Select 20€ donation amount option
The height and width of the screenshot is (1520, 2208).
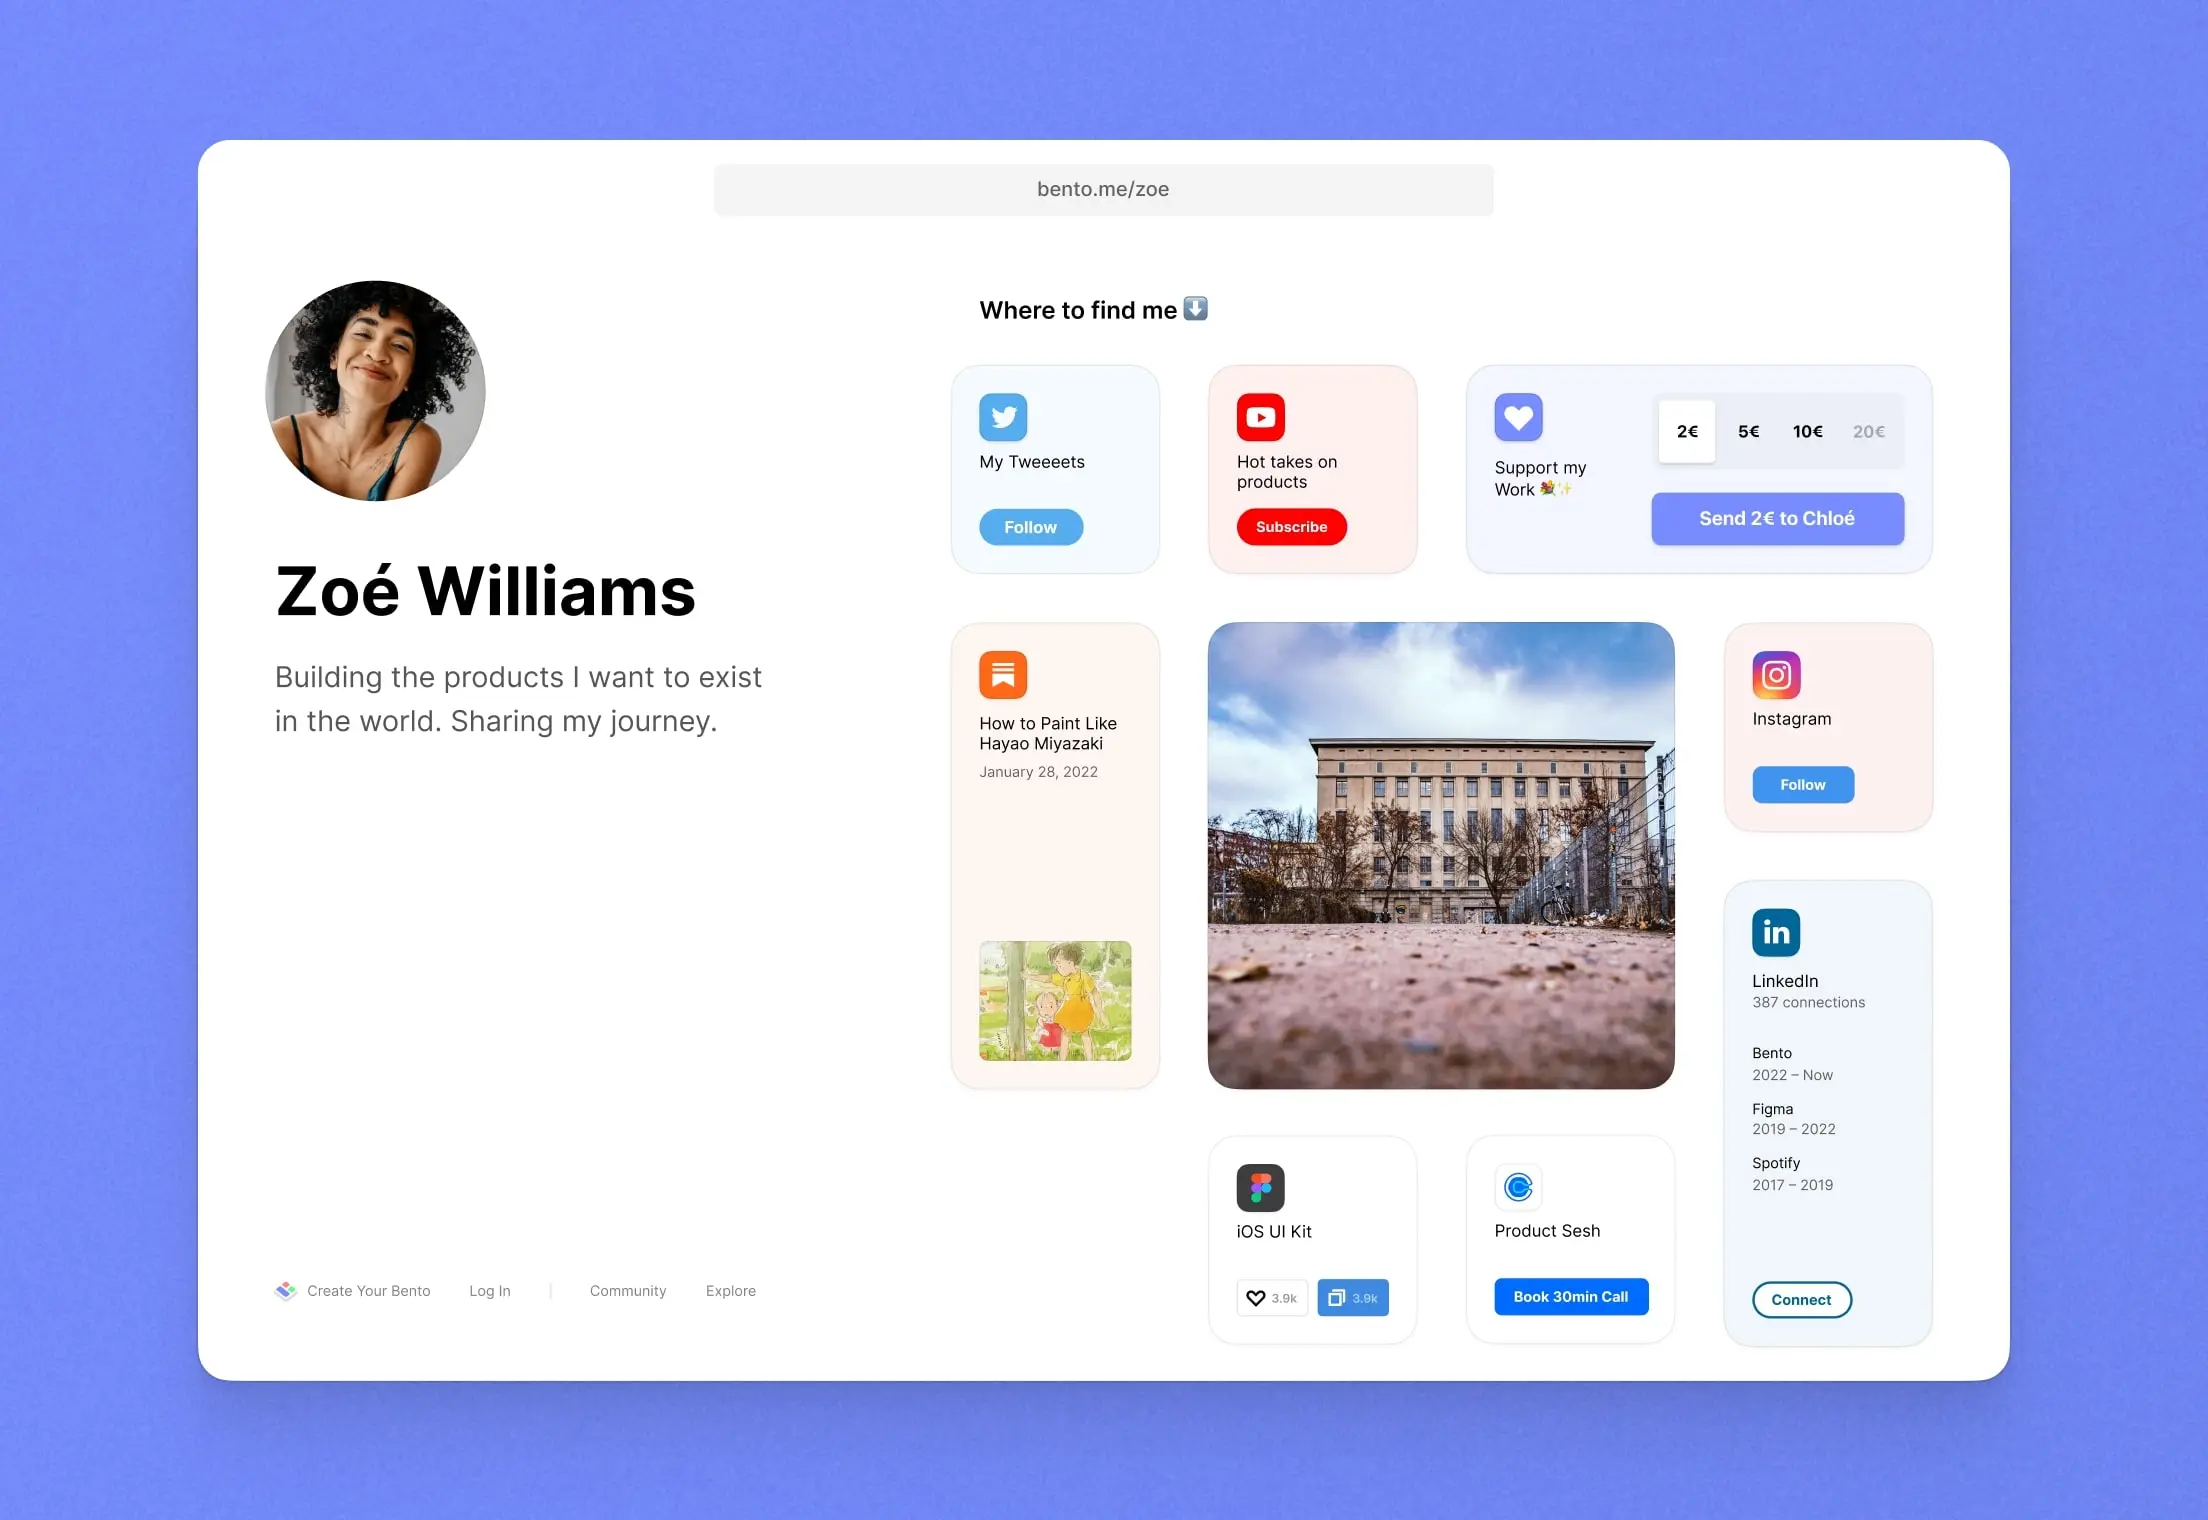coord(1869,431)
